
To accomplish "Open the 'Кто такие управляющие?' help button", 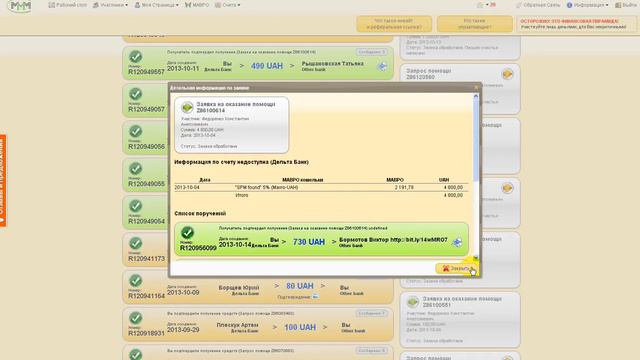I will tap(475, 24).
